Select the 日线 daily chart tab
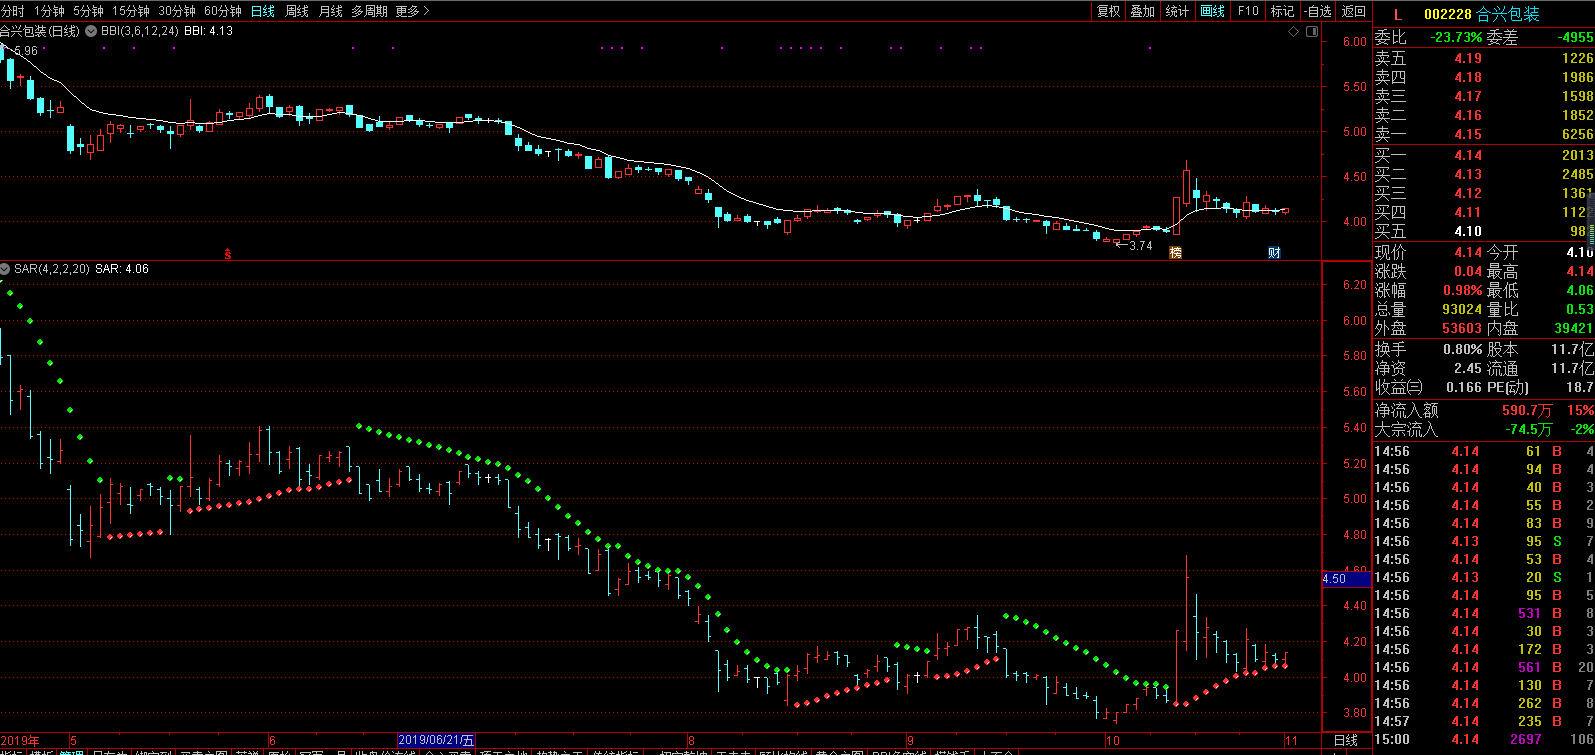This screenshot has height=755, width=1595. 263,11
